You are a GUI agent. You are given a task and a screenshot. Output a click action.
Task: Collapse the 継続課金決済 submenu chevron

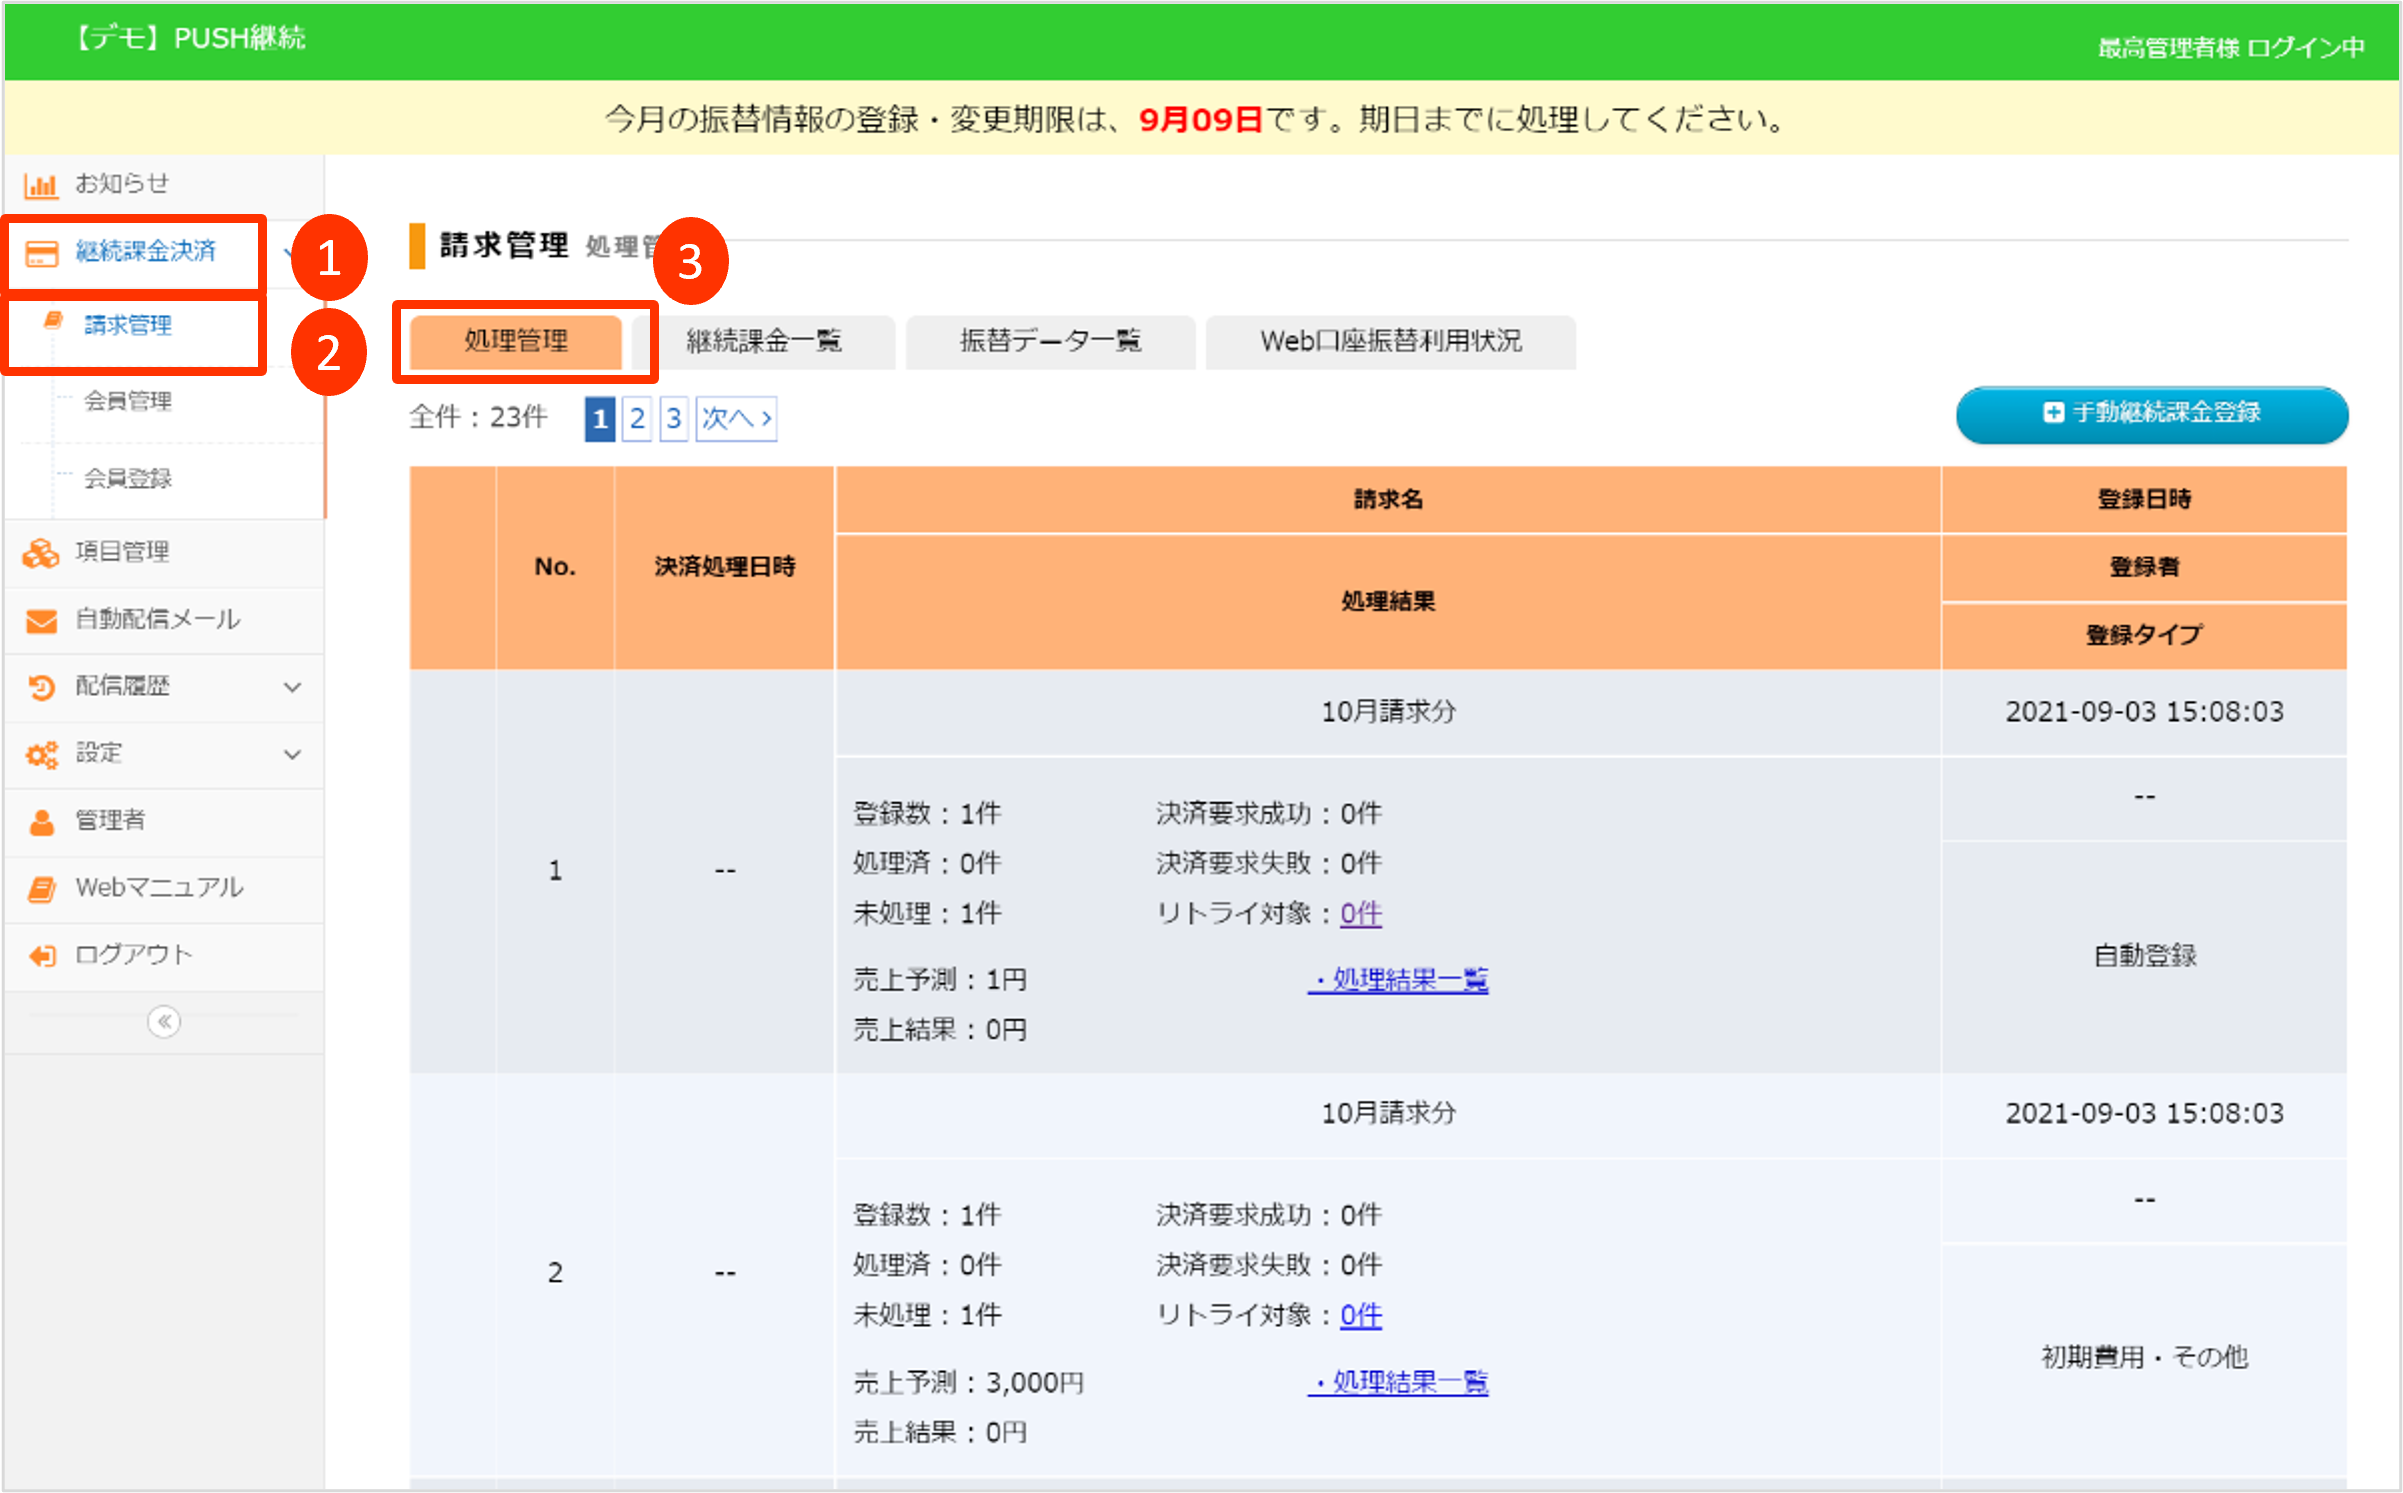pos(289,253)
